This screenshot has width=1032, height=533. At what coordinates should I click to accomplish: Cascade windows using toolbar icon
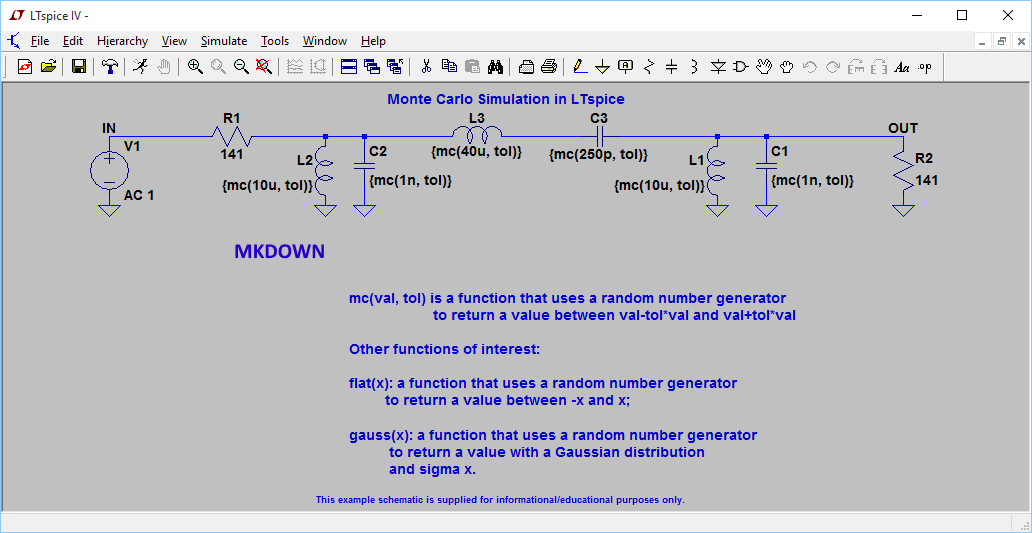(x=372, y=66)
